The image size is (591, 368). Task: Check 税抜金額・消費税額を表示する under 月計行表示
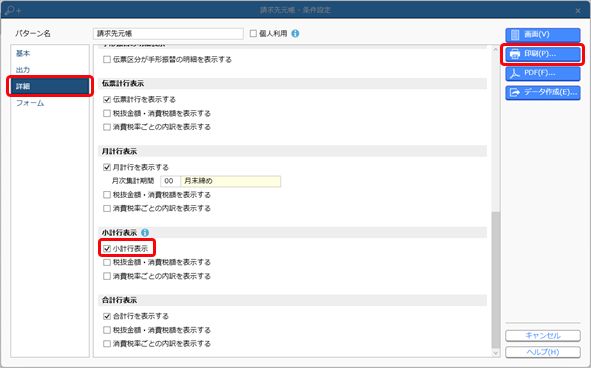(107, 195)
